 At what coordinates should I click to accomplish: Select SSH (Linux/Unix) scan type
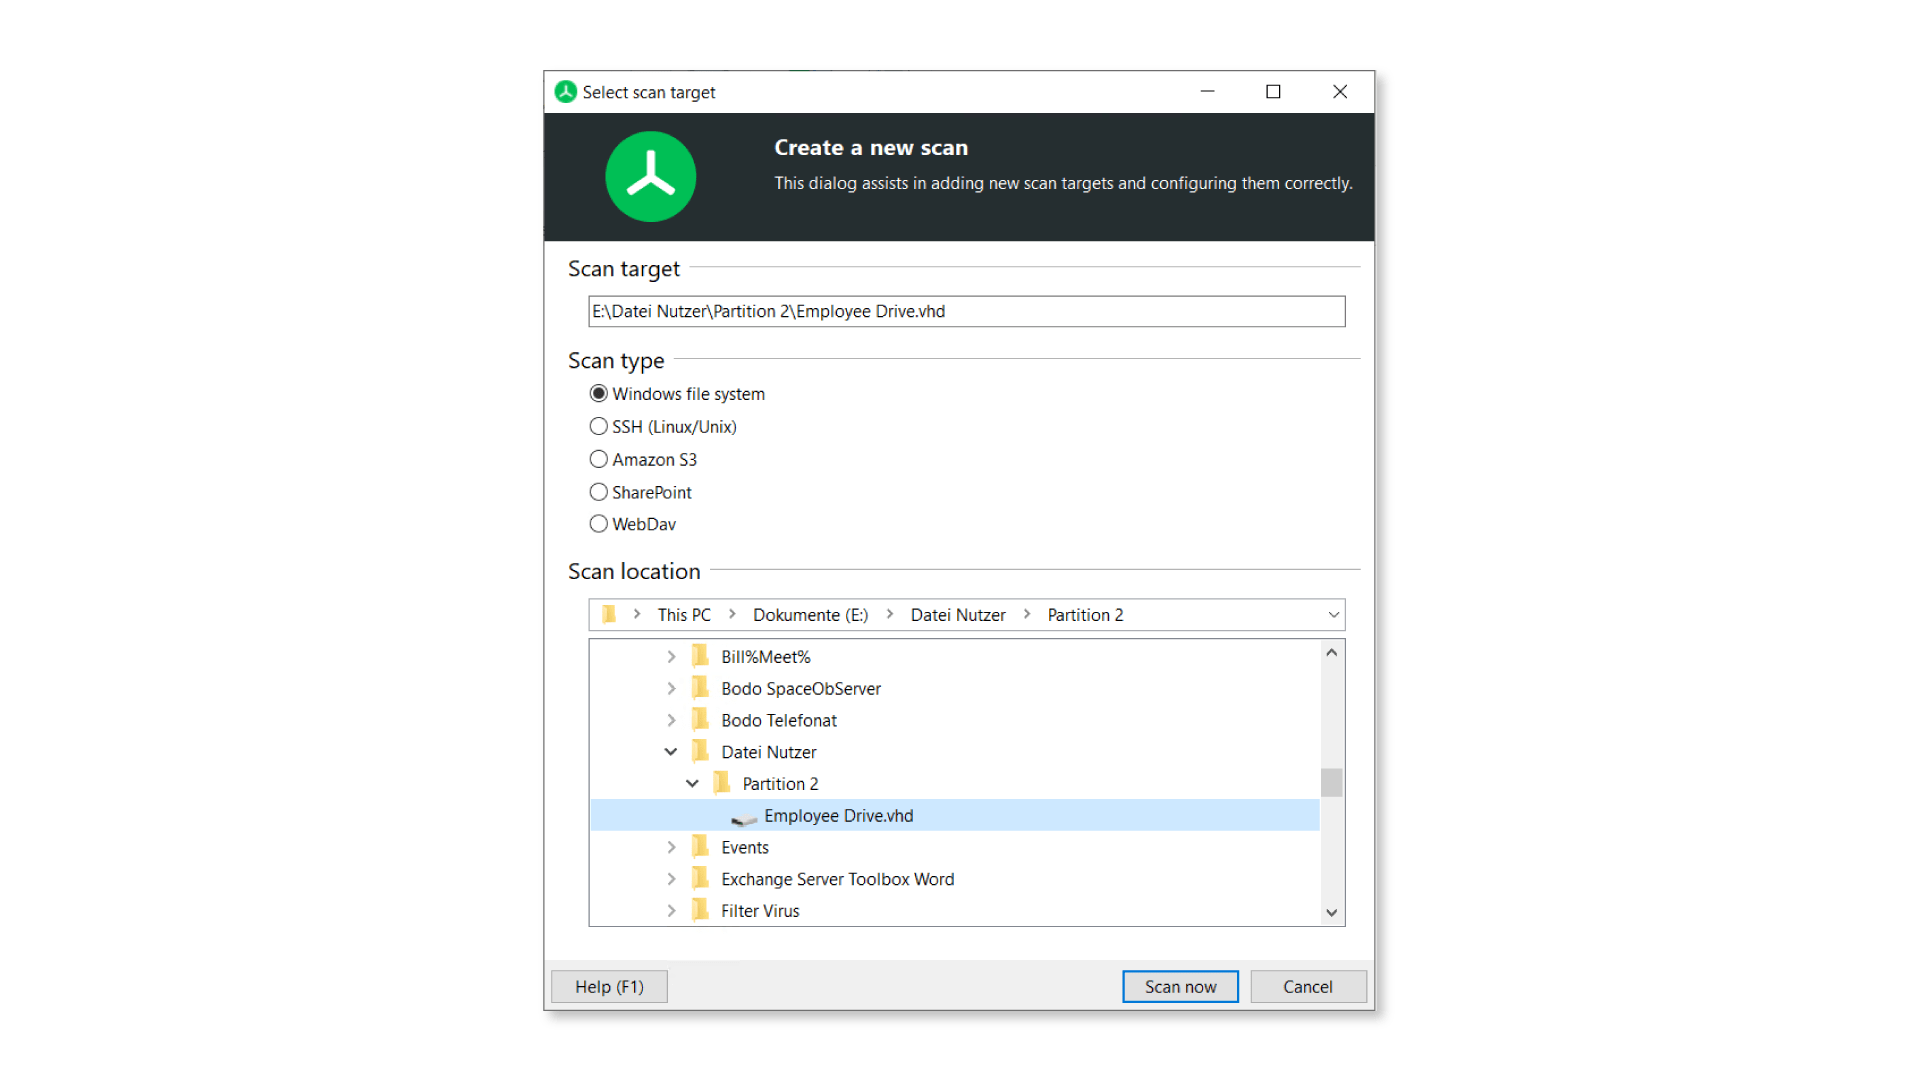tap(598, 427)
